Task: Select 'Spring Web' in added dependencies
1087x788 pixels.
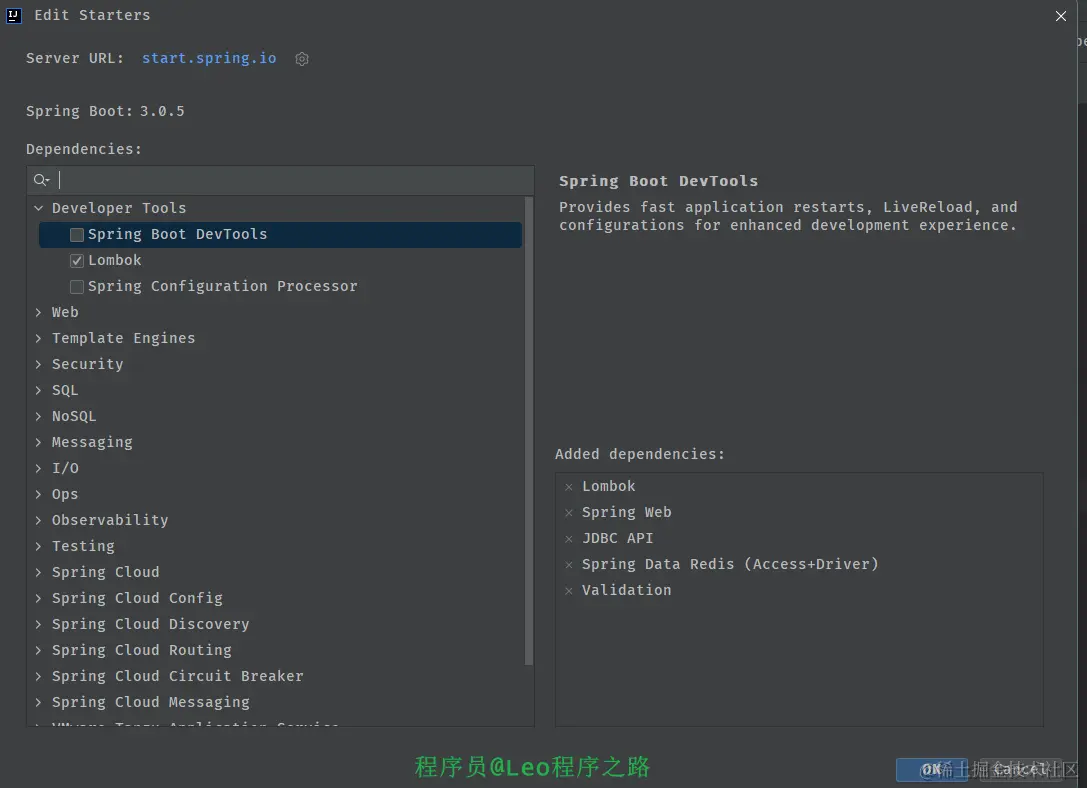Action: [626, 512]
